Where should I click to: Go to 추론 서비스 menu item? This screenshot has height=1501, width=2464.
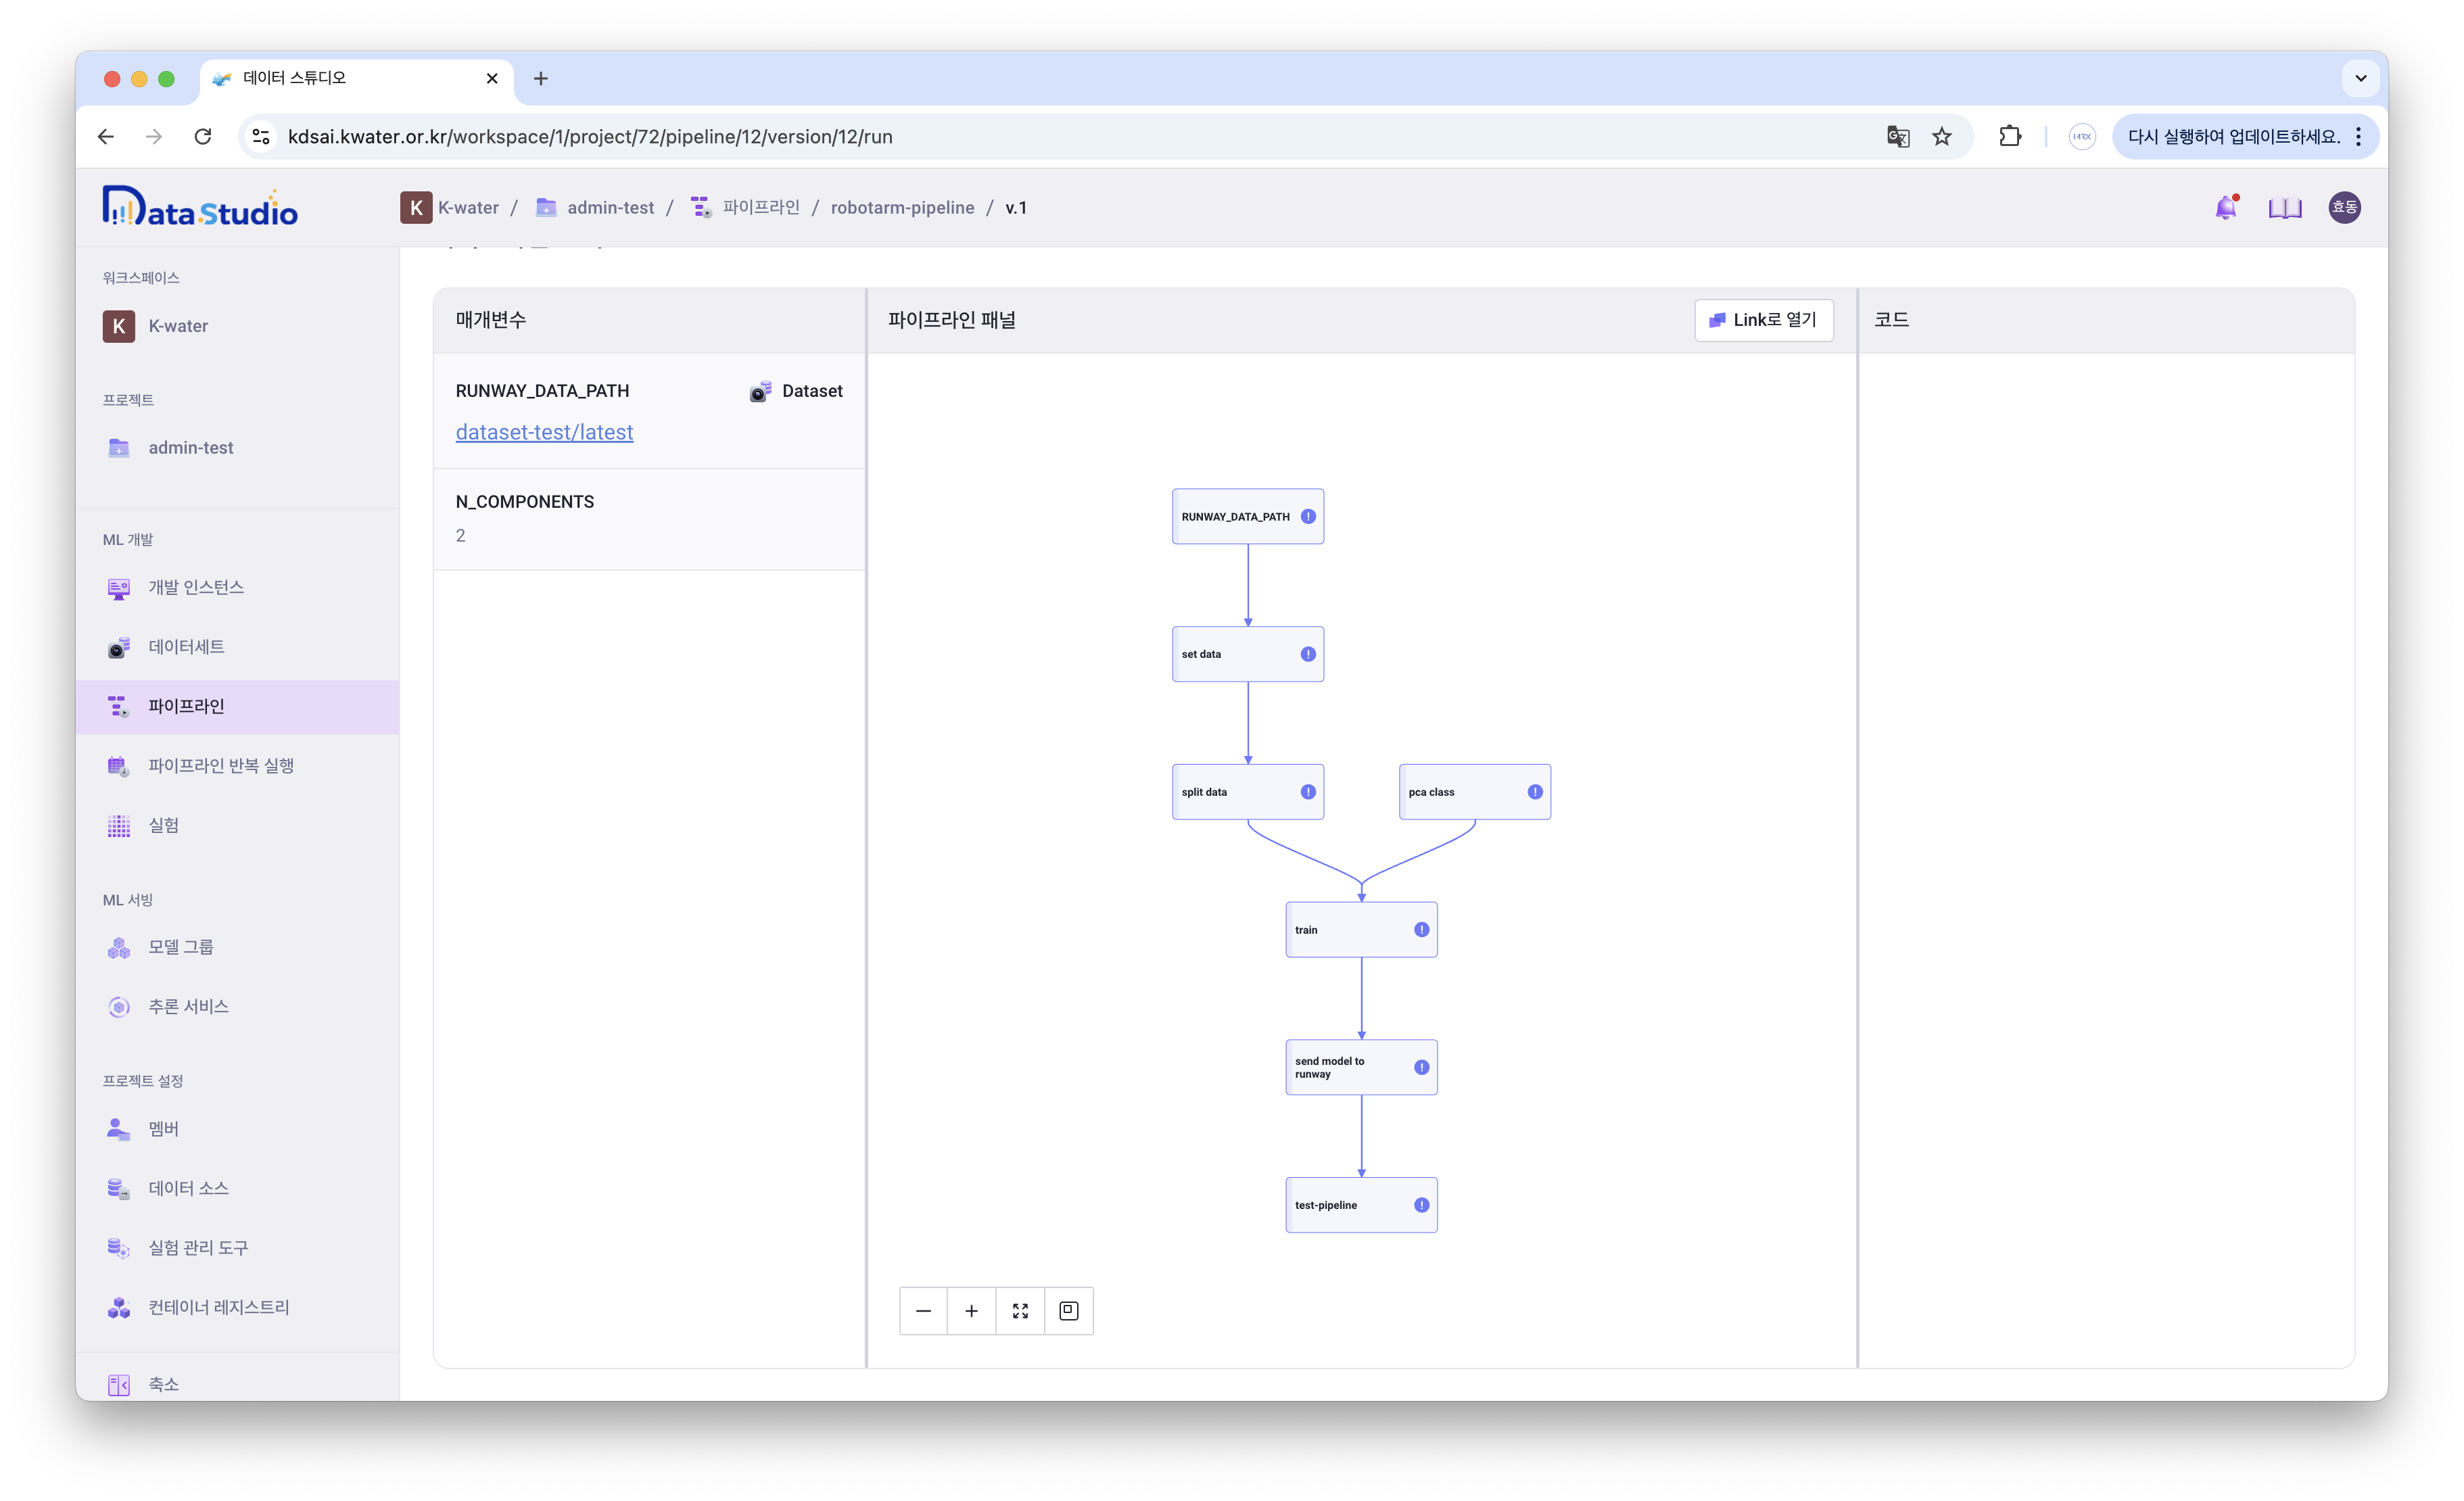pos(188,1007)
